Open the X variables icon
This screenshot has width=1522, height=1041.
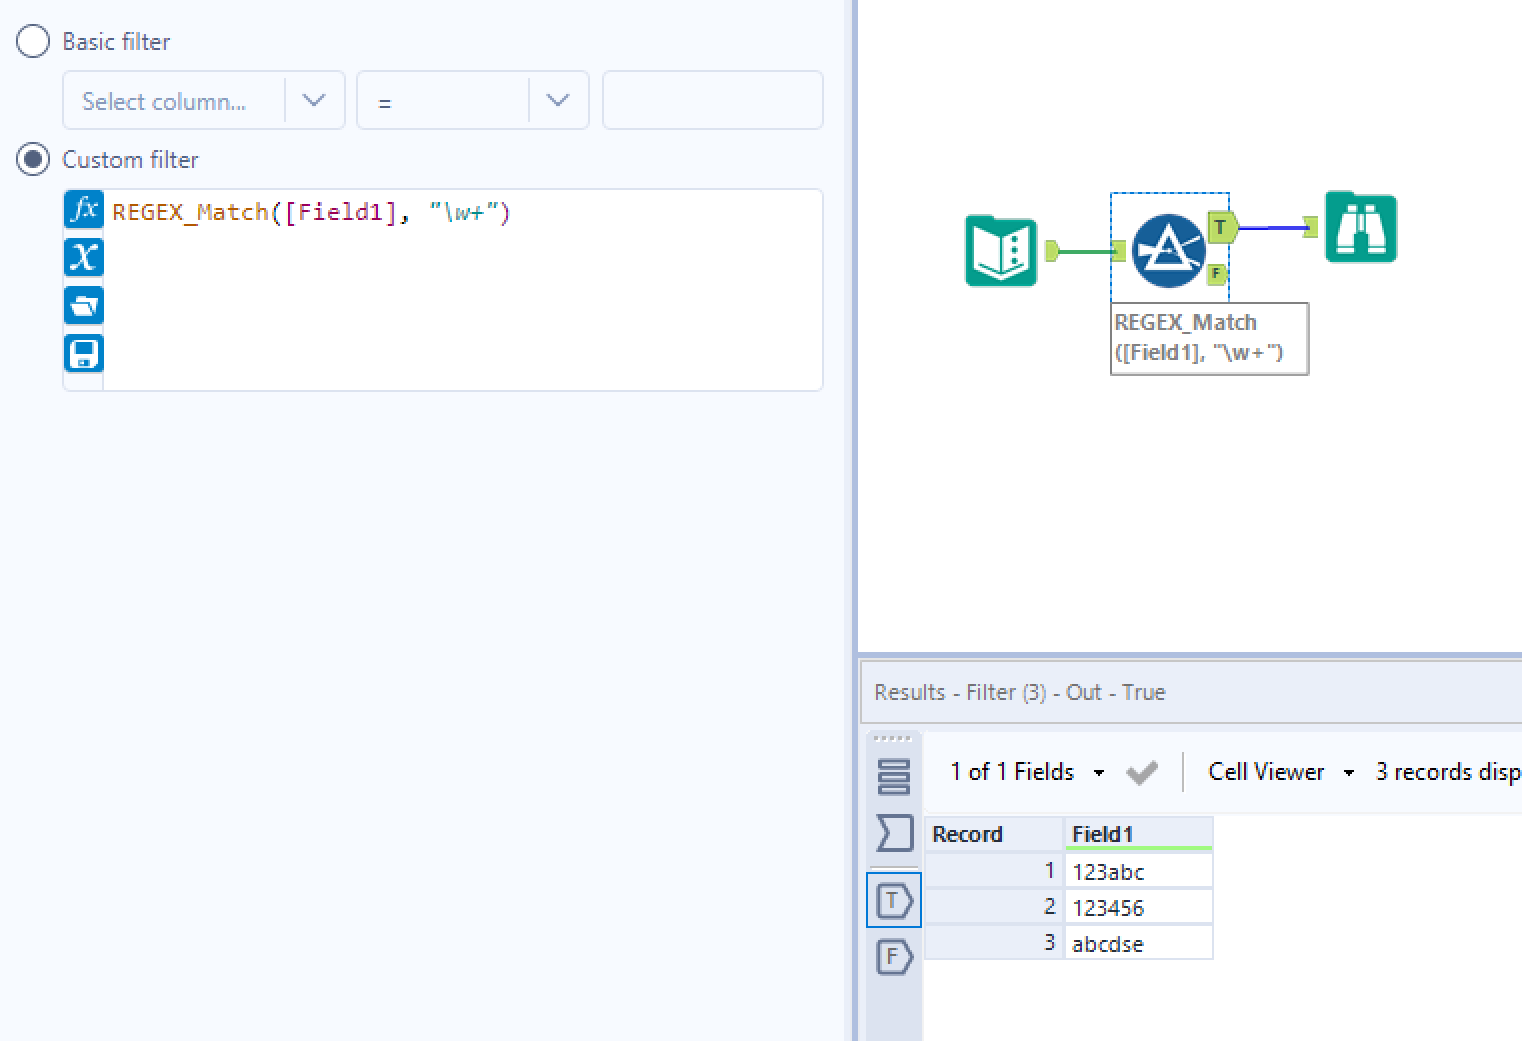pyautogui.click(x=84, y=257)
